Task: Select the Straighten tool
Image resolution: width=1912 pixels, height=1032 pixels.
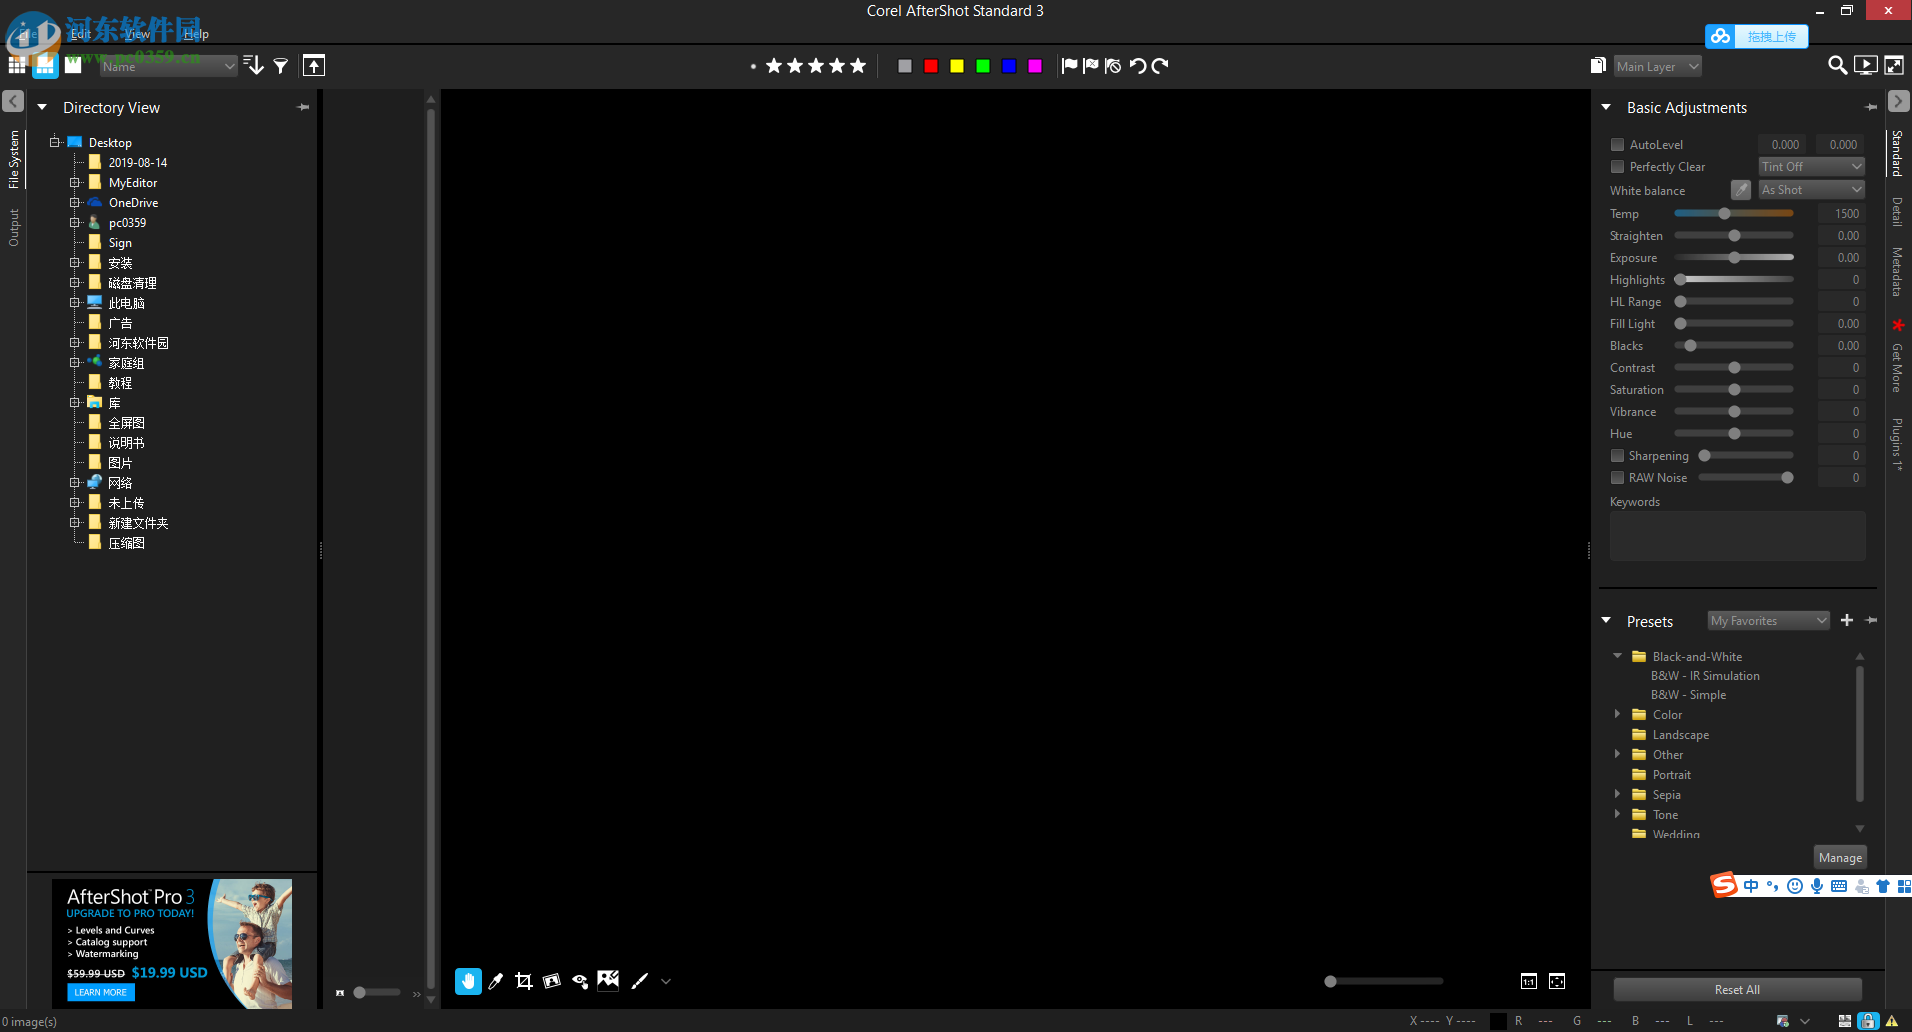Action: click(551, 981)
